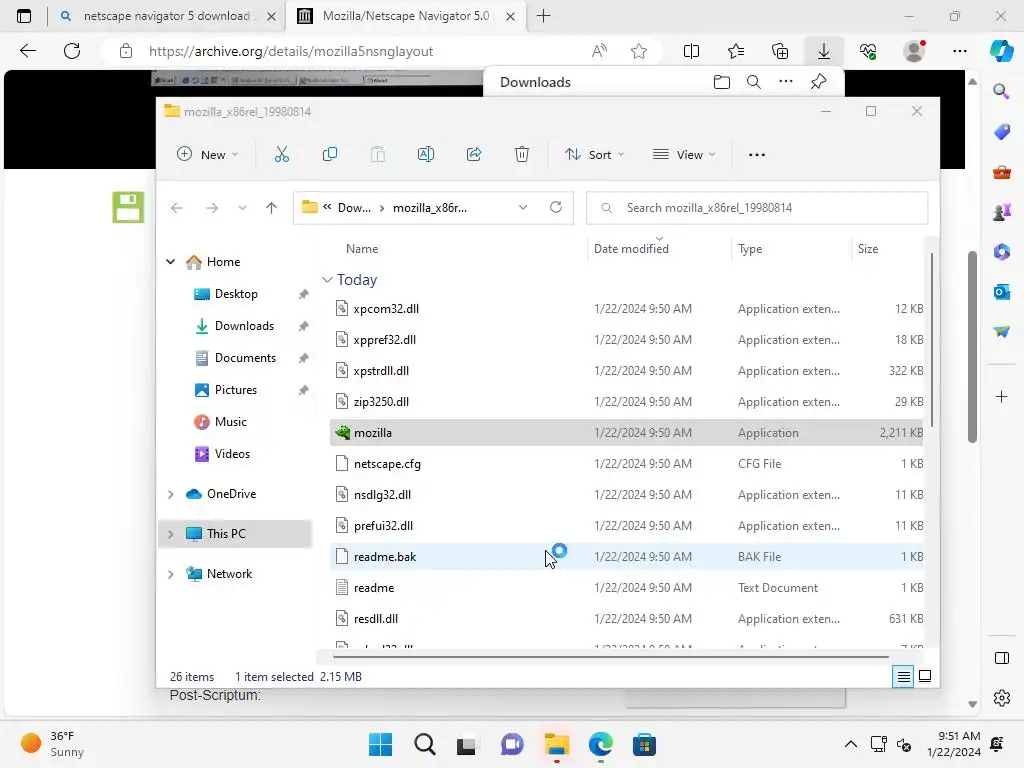Reload the archive.org page in Edge
The height and width of the screenshot is (768, 1024).
click(x=72, y=51)
